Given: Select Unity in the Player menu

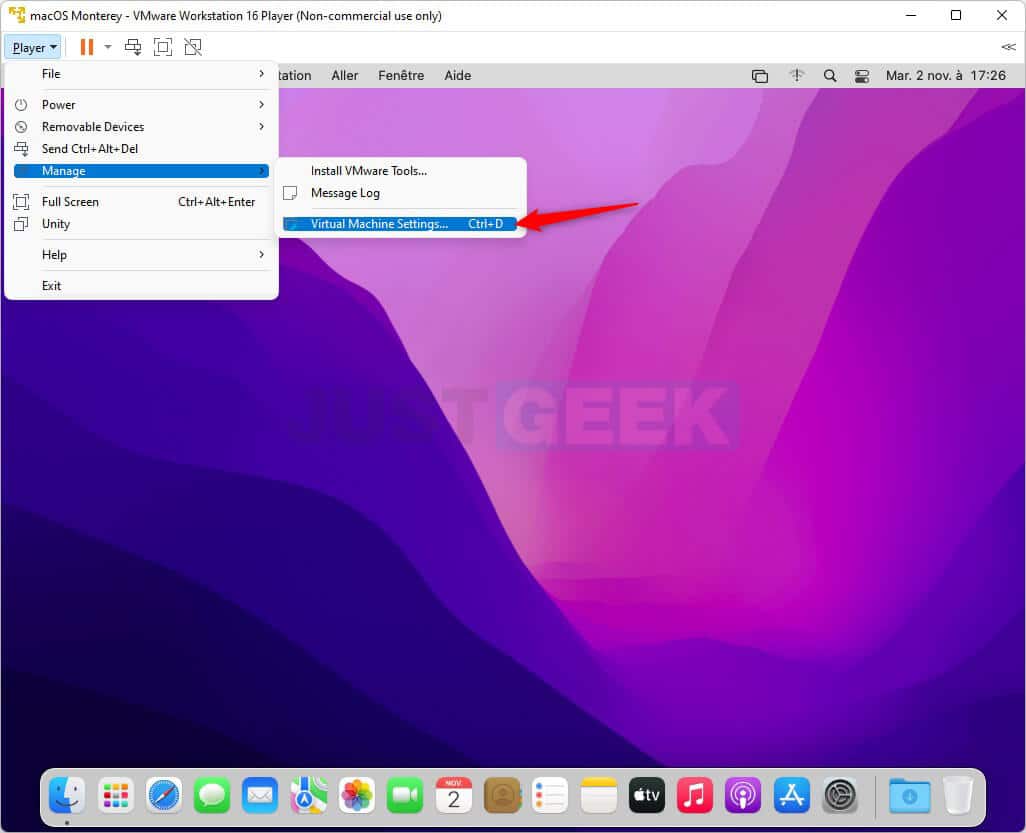Looking at the screenshot, I should click(141, 224).
